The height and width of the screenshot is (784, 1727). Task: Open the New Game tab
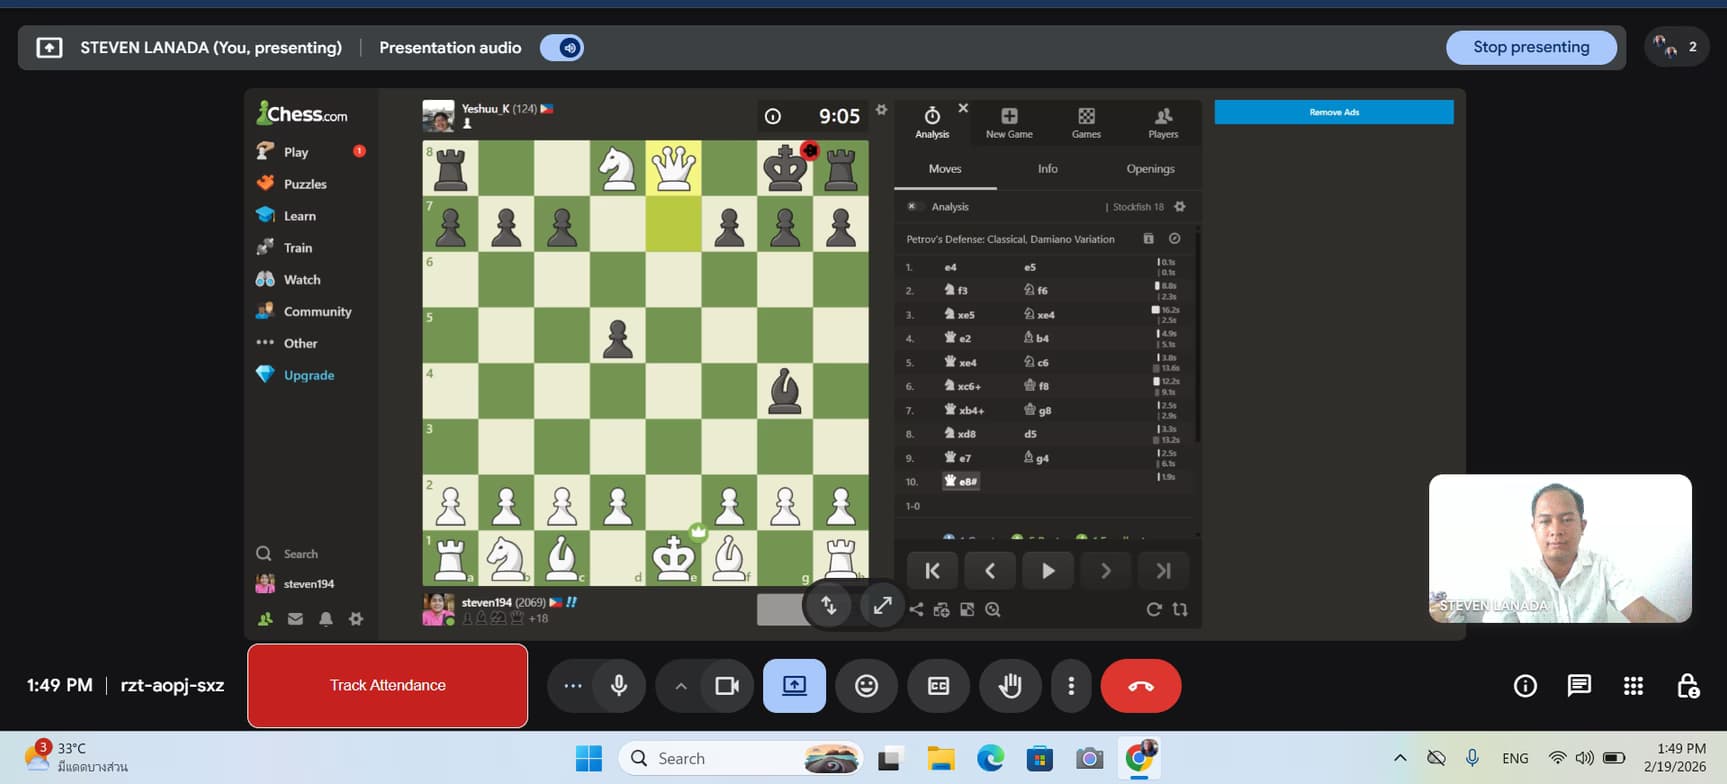coord(1009,123)
